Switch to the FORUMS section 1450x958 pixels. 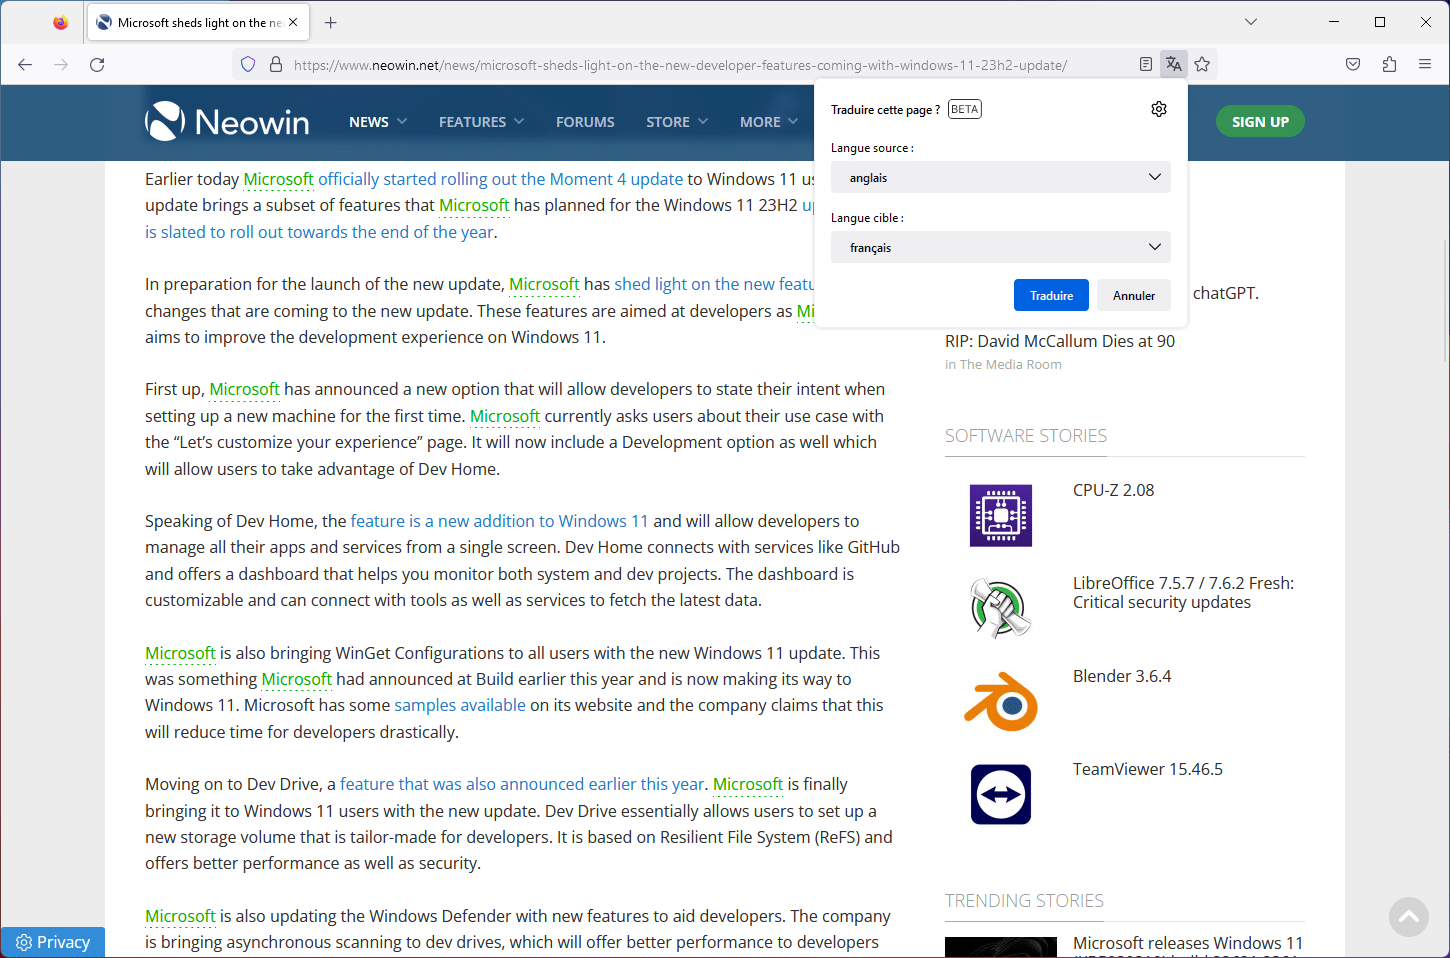[x=585, y=121]
